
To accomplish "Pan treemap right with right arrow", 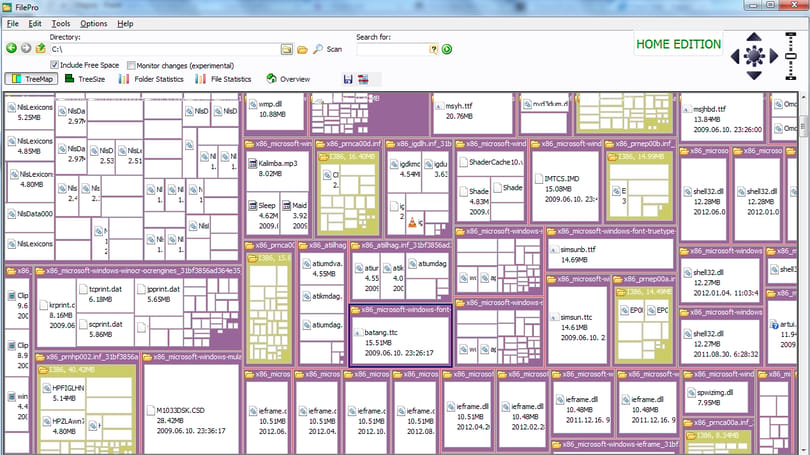I will tap(774, 56).
